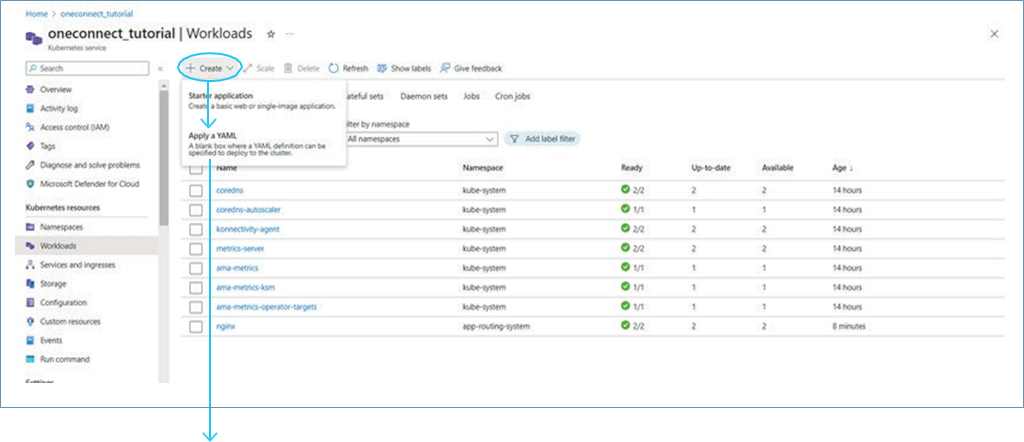The height and width of the screenshot is (442, 1024).
Task: Favorite the page with star icon
Action: coord(271,33)
